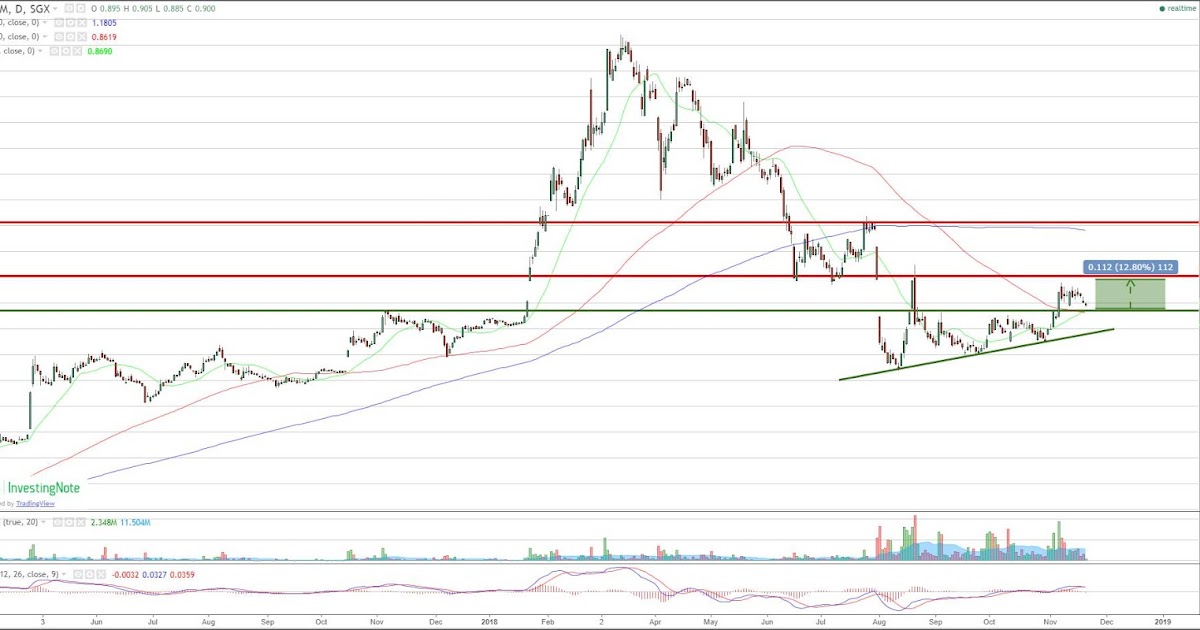Open the MACD (12, 26, close, 9) legend dropdown
The image size is (1200, 630).
point(64,574)
